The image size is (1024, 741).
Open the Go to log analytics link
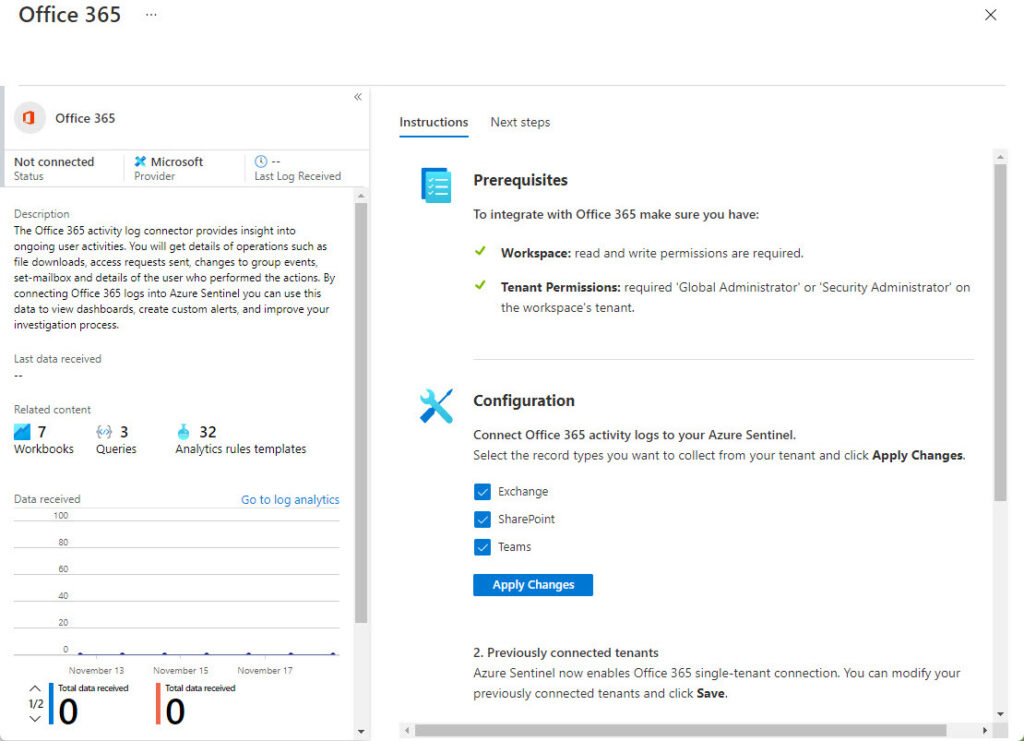[x=290, y=499]
